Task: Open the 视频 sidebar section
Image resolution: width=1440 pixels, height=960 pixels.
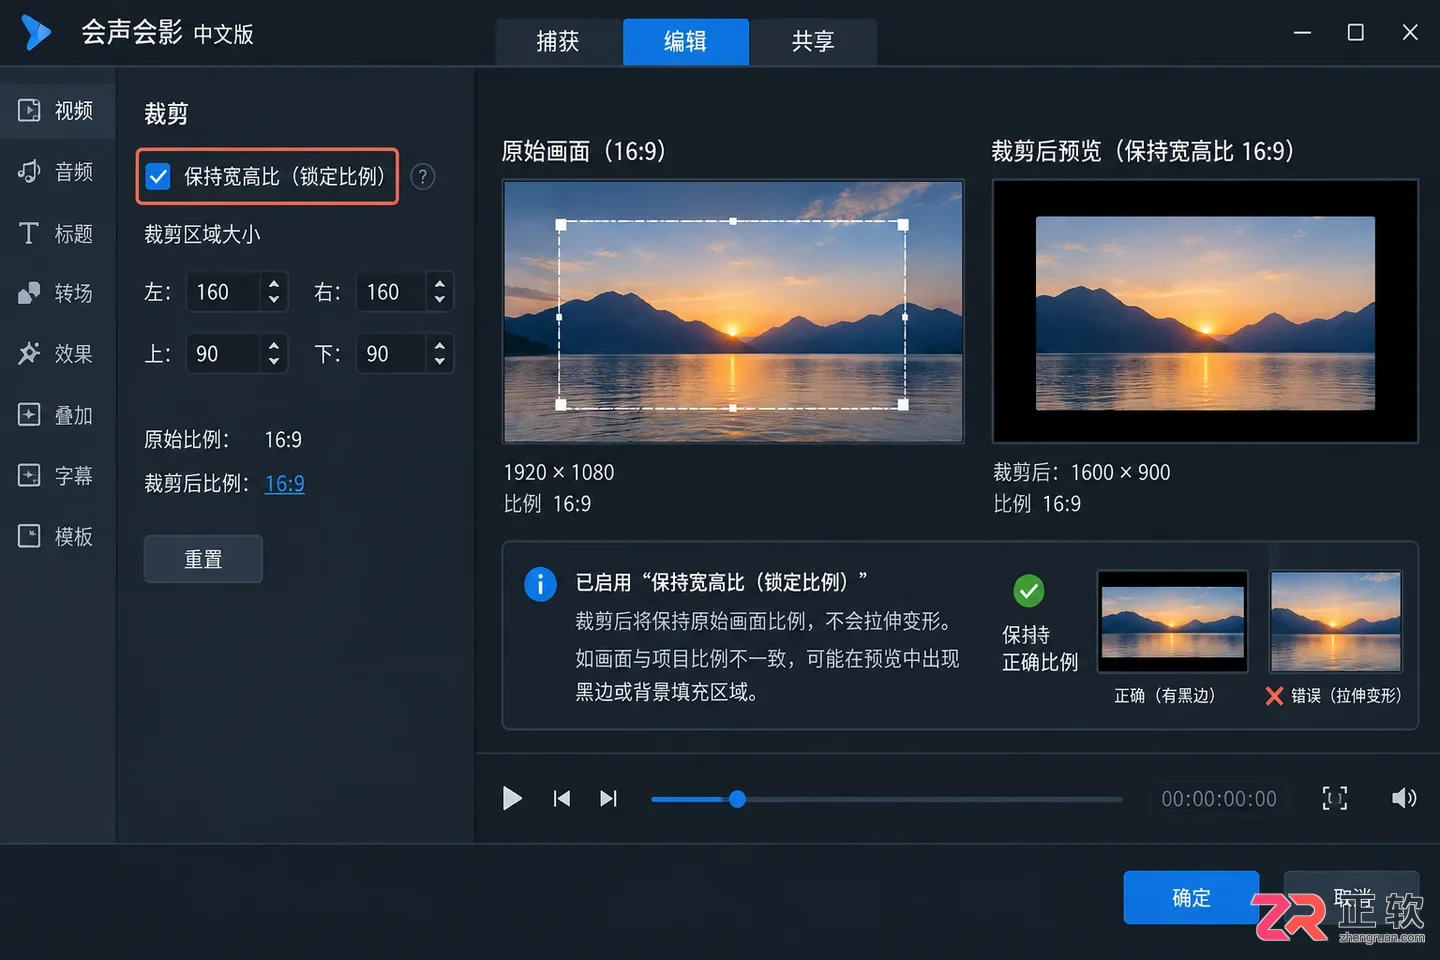Action: point(57,110)
